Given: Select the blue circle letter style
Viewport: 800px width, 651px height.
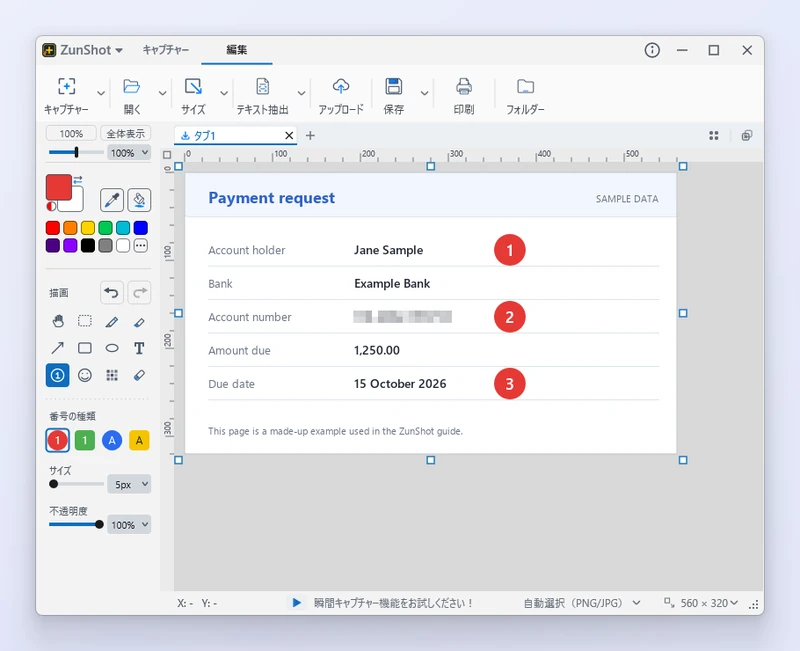Looking at the screenshot, I should [112, 440].
